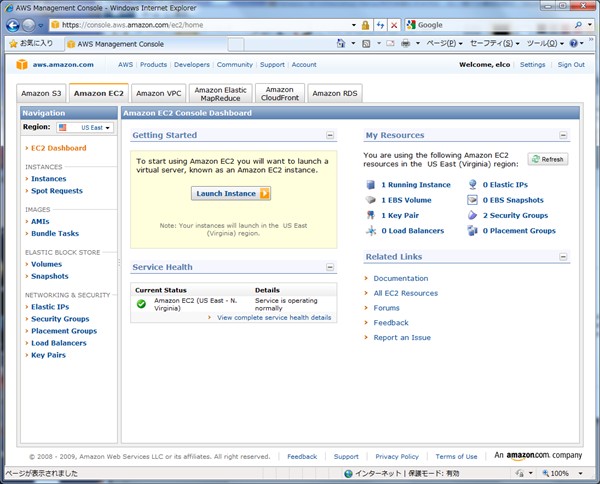Click the Placement Groups icon

tap(473, 231)
